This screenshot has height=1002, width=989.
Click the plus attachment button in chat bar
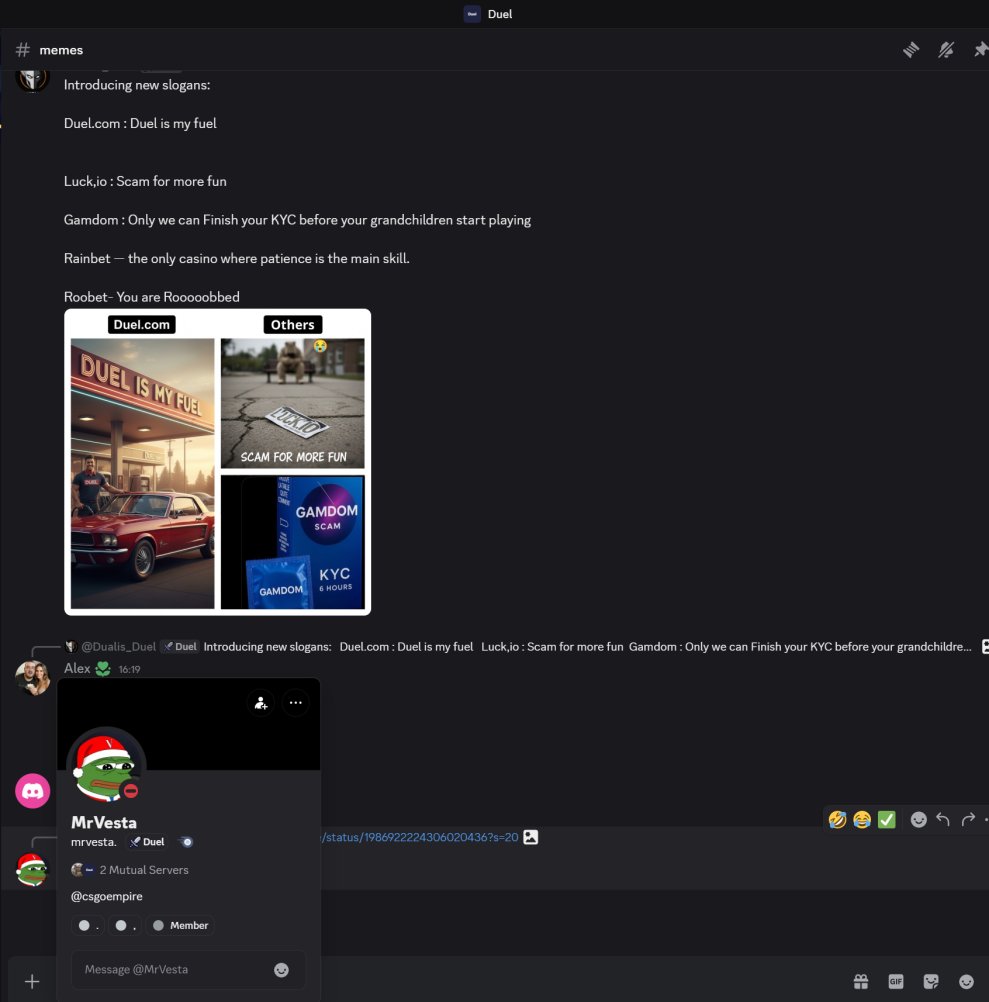[x=32, y=982]
